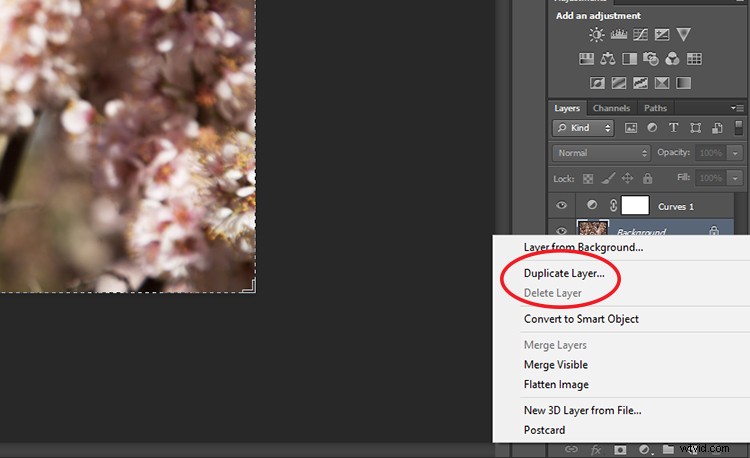The image size is (750, 458).
Task: Choose Duplicate Layer from context menu
Action: coord(564,273)
